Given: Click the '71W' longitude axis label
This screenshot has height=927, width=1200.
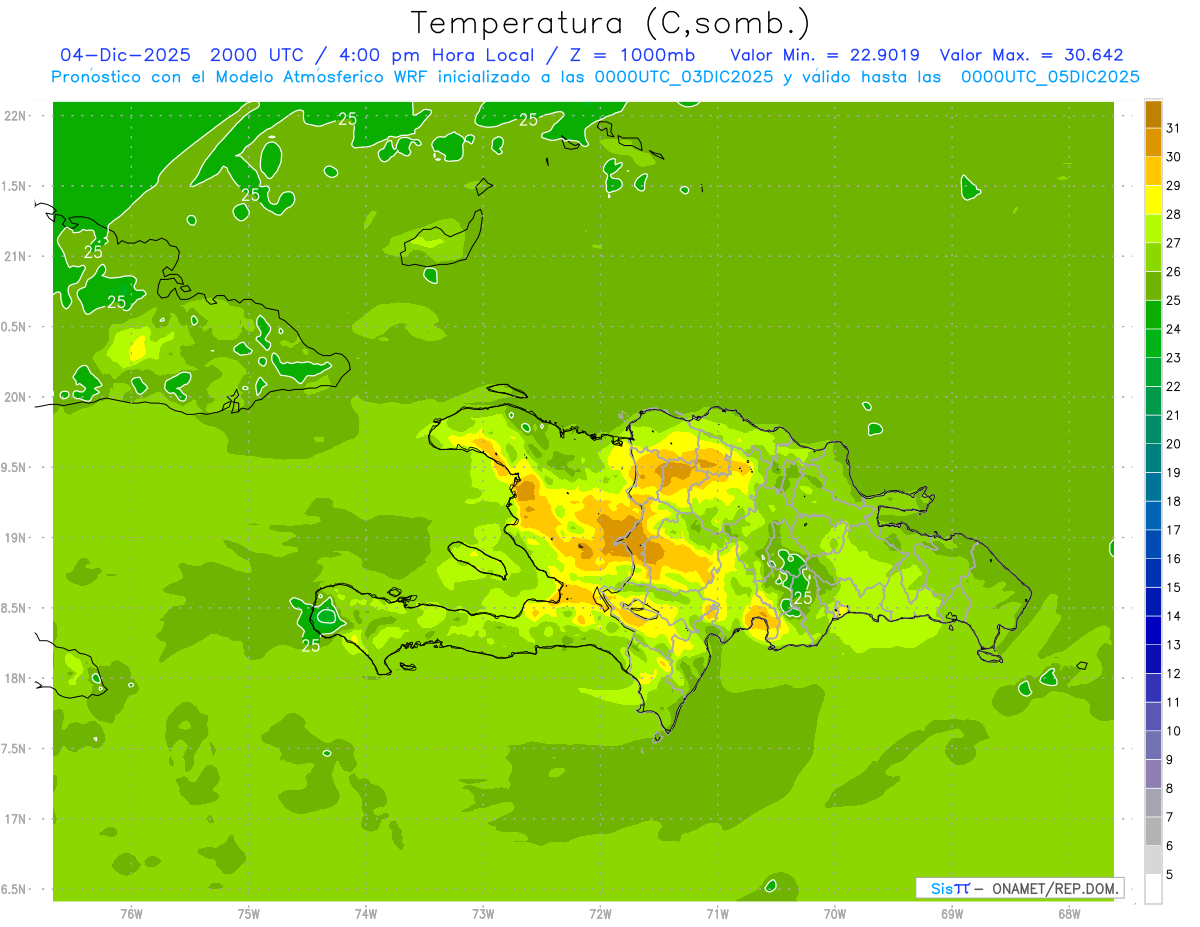Looking at the screenshot, I should click(x=717, y=913).
